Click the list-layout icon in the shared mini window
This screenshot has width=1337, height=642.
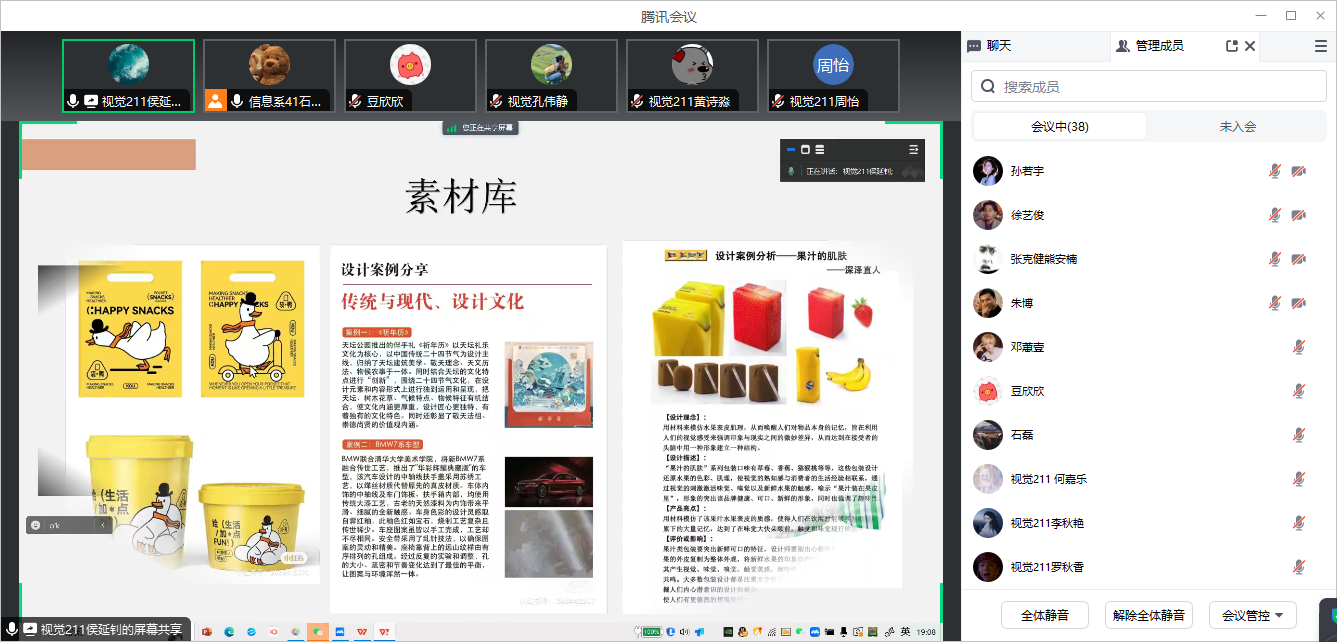coord(820,150)
